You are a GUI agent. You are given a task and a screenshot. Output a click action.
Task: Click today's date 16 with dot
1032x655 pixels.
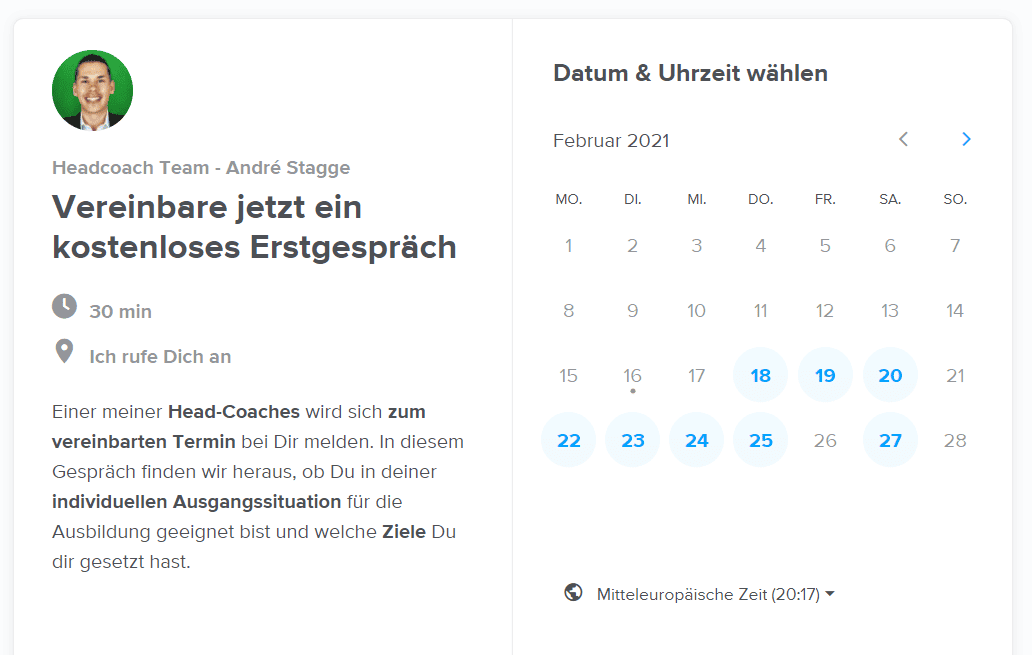point(632,376)
